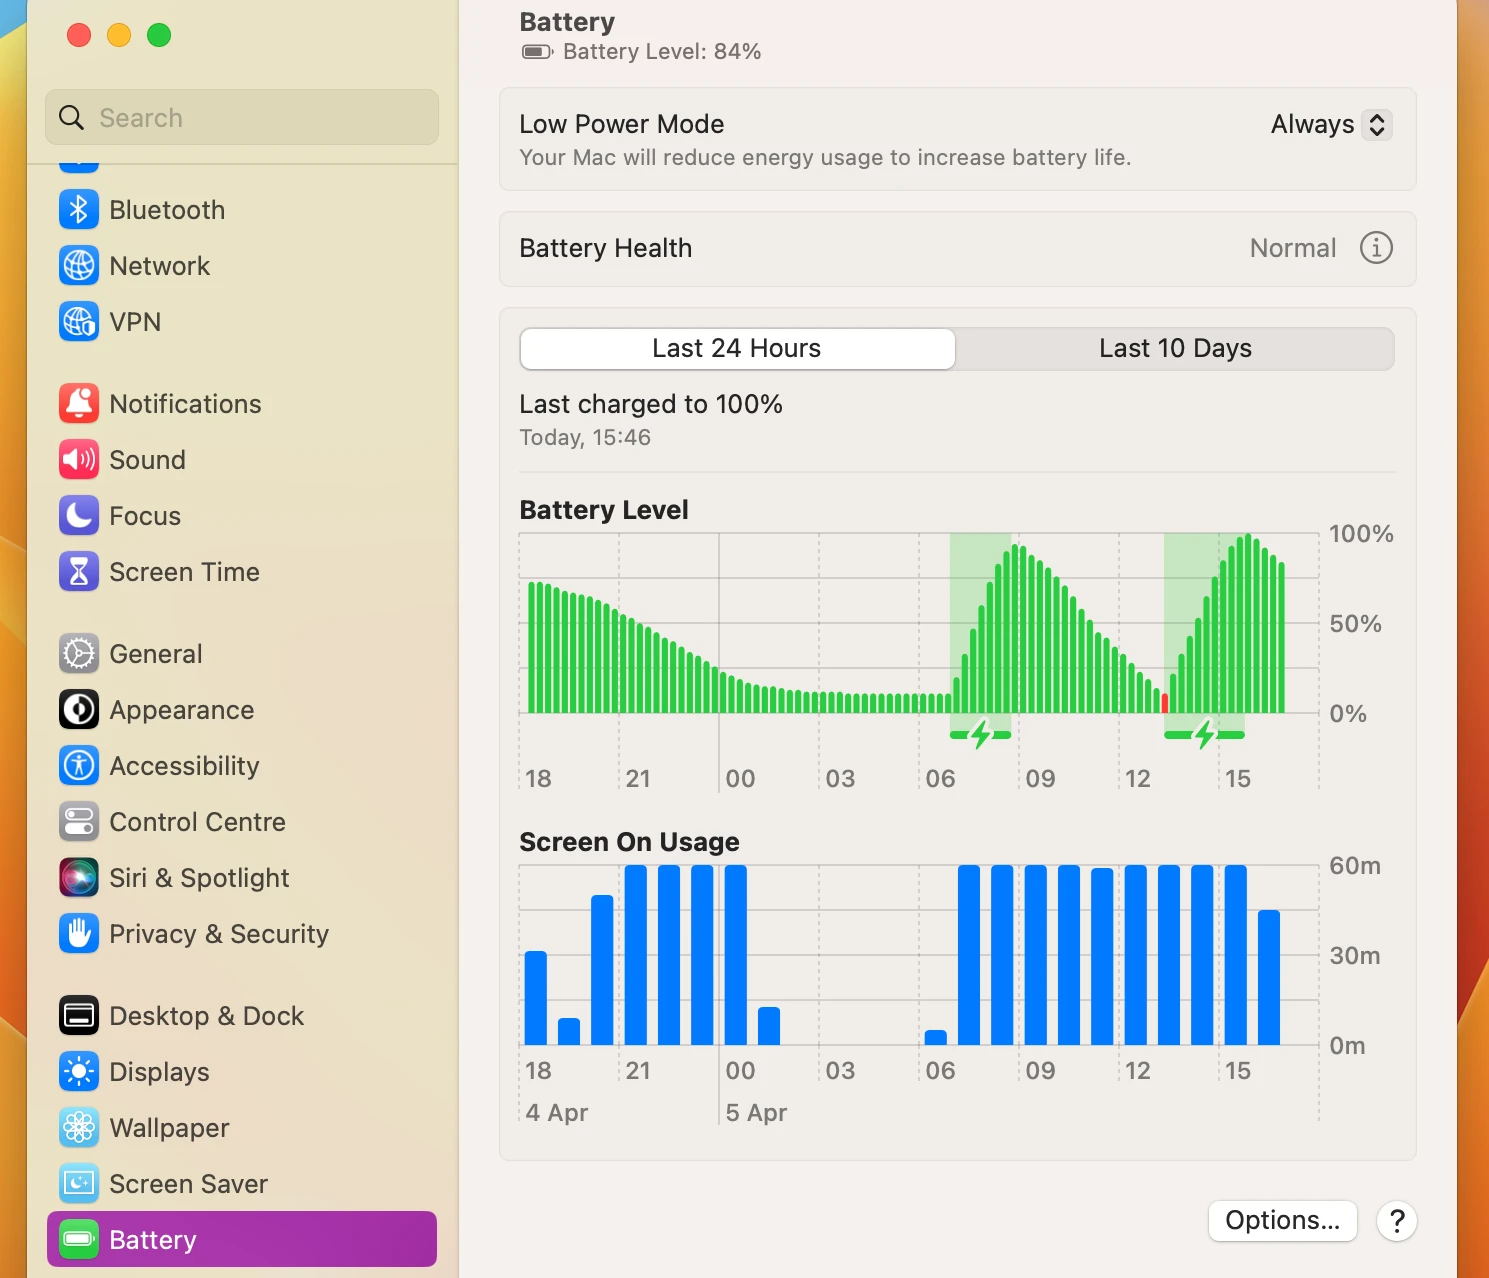This screenshot has height=1278, width=1489.
Task: Open help with the question mark button
Action: click(1396, 1220)
